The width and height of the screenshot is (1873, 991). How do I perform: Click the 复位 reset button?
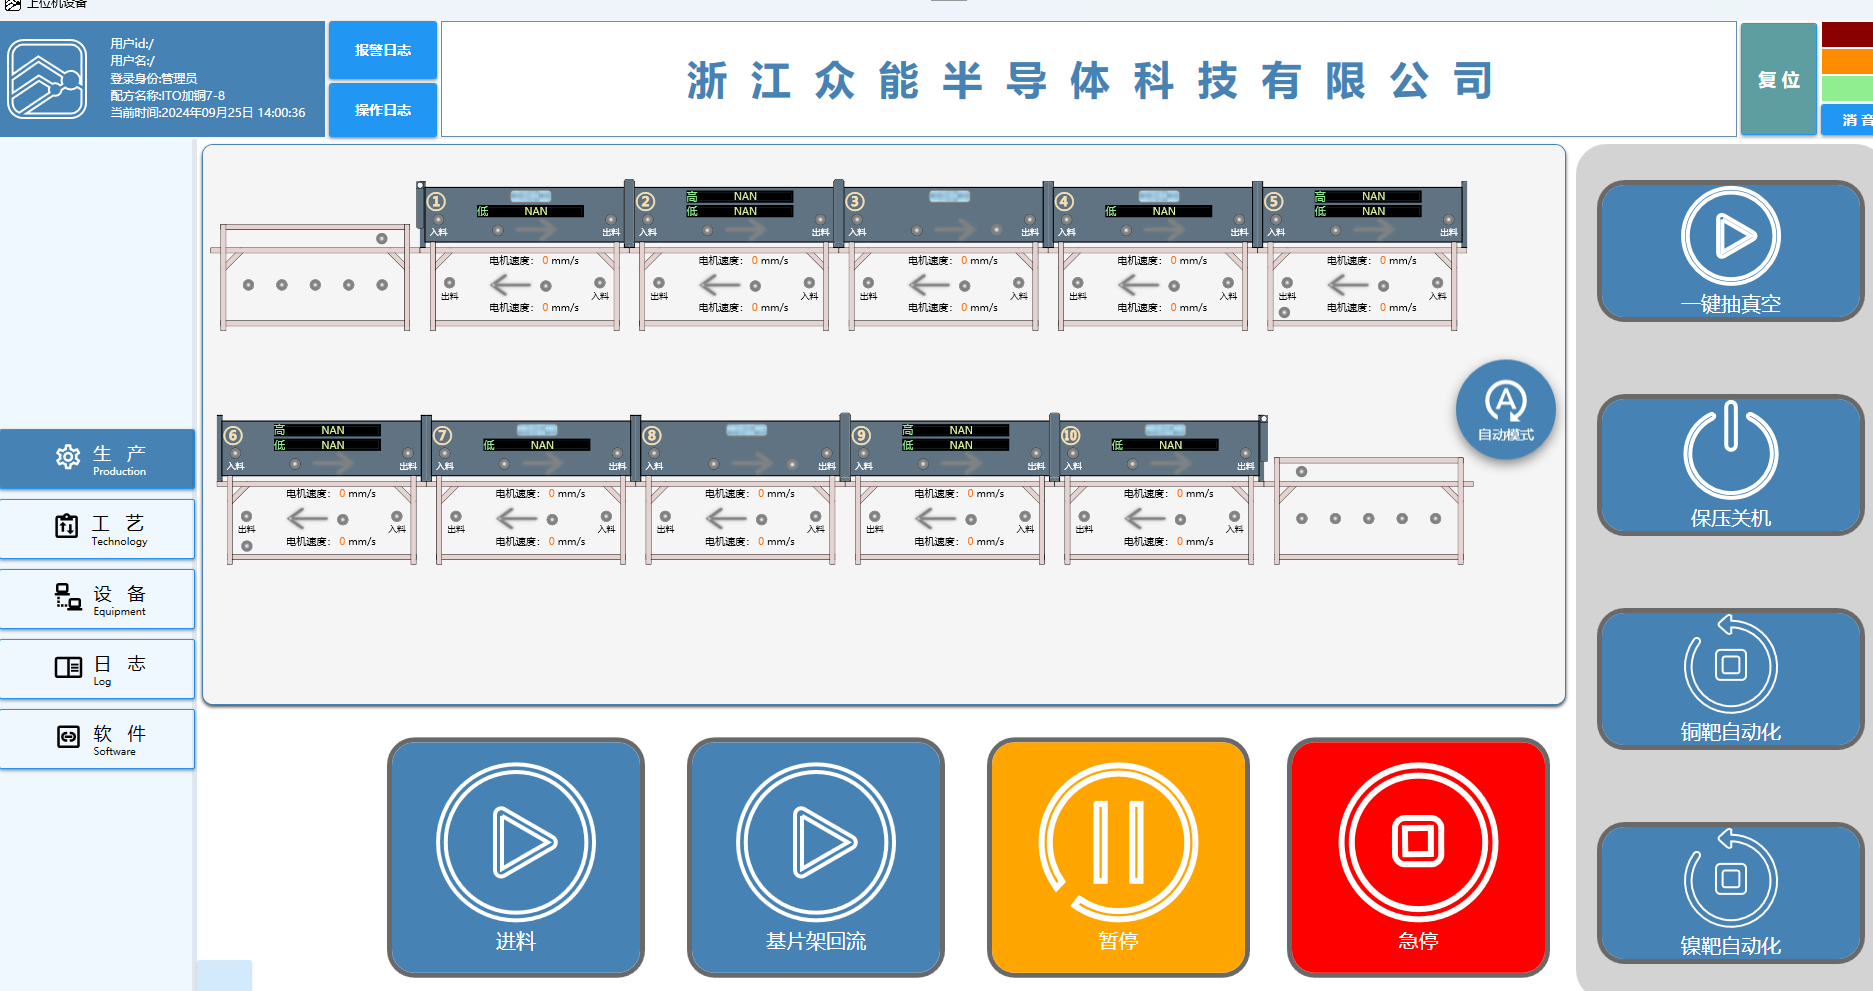tap(1779, 79)
